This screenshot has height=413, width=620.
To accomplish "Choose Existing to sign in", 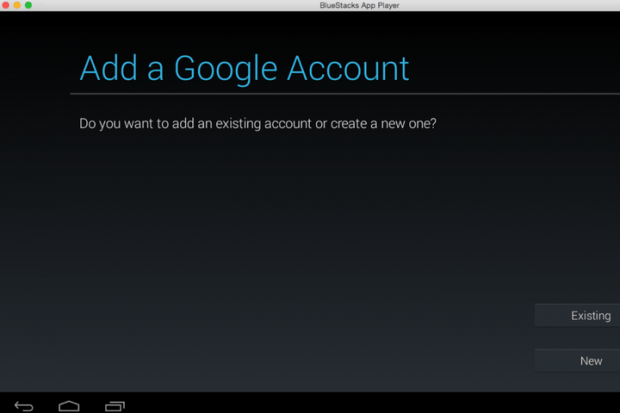I will tap(577, 316).
